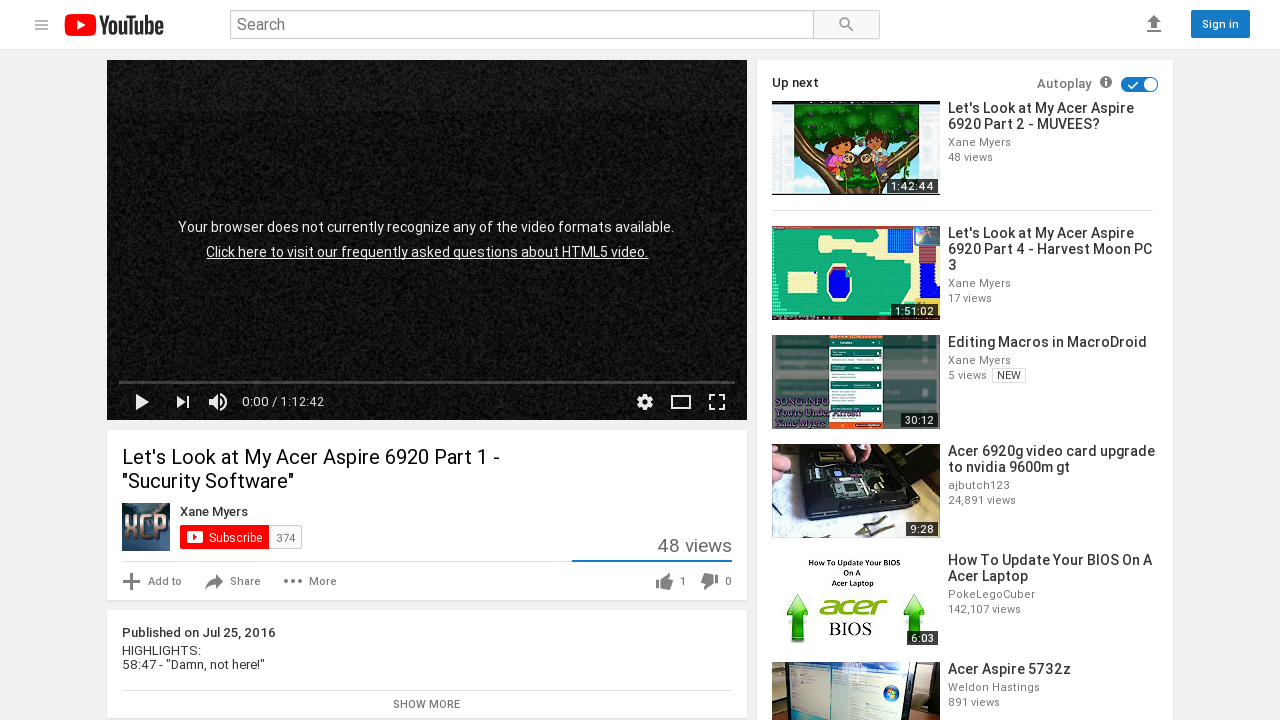Go to YouTube home via logo
Viewport: 1280px width, 720px height.
(x=114, y=25)
